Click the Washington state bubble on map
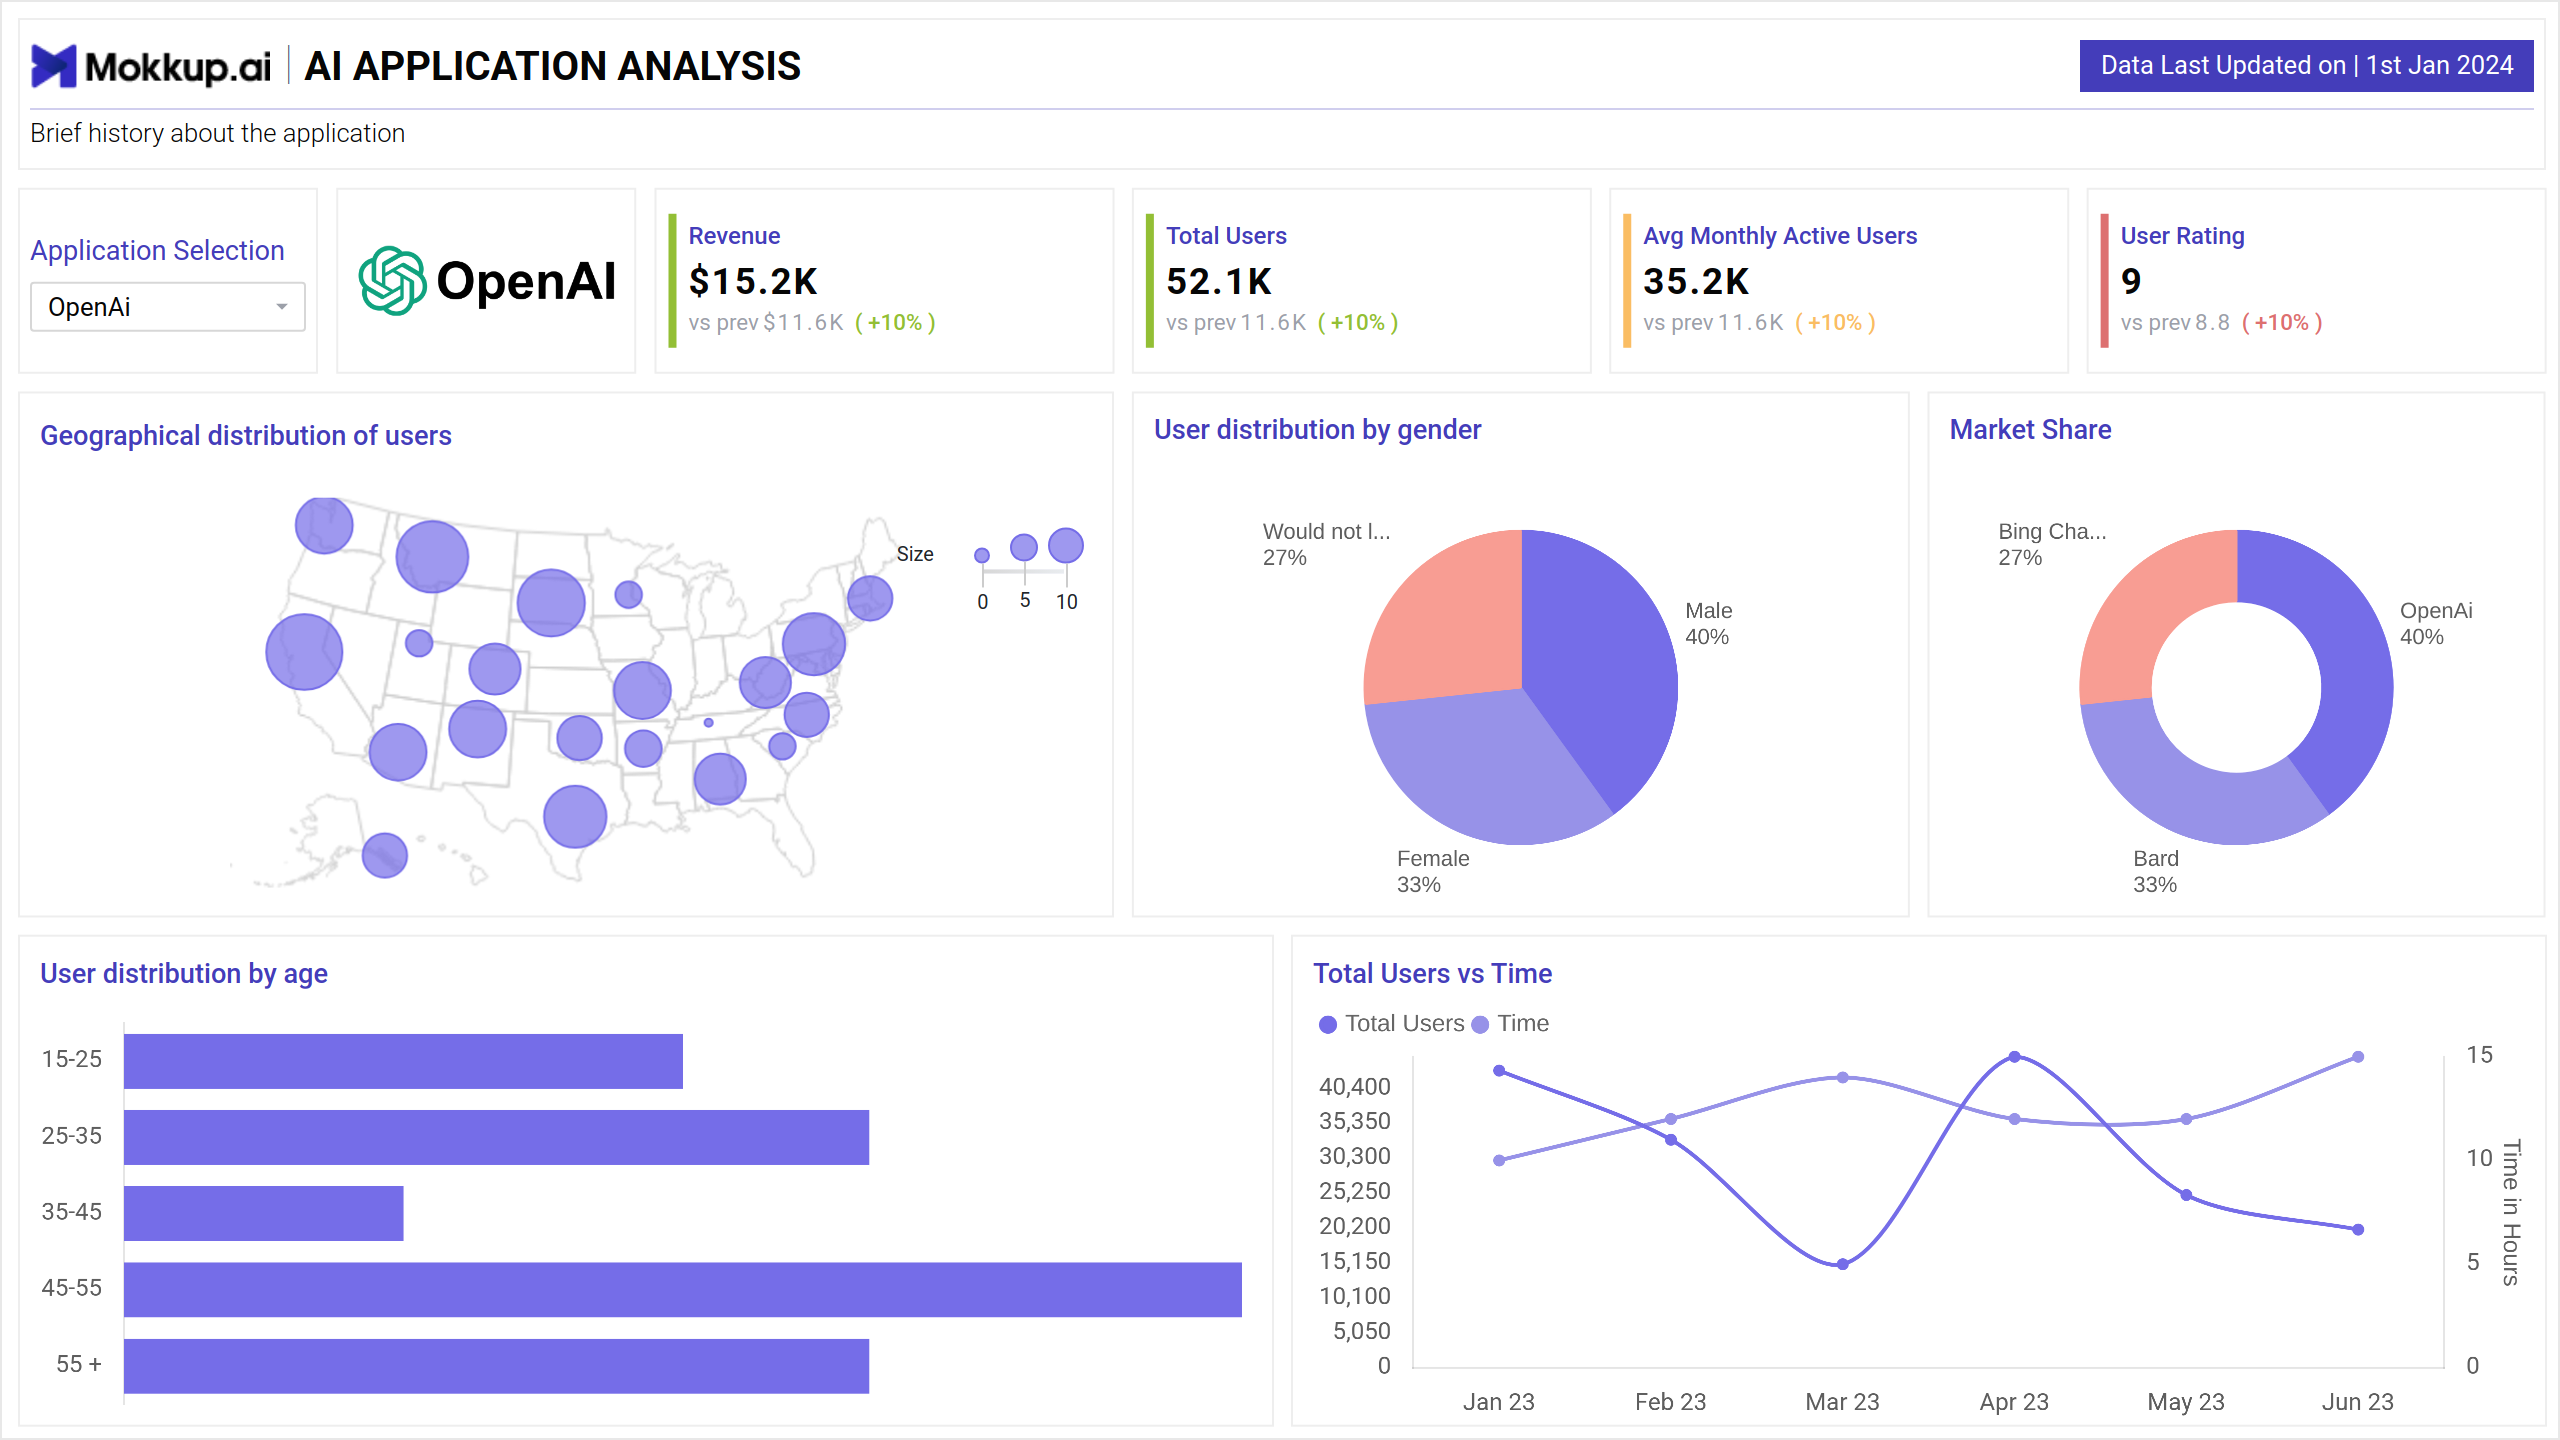 [324, 525]
